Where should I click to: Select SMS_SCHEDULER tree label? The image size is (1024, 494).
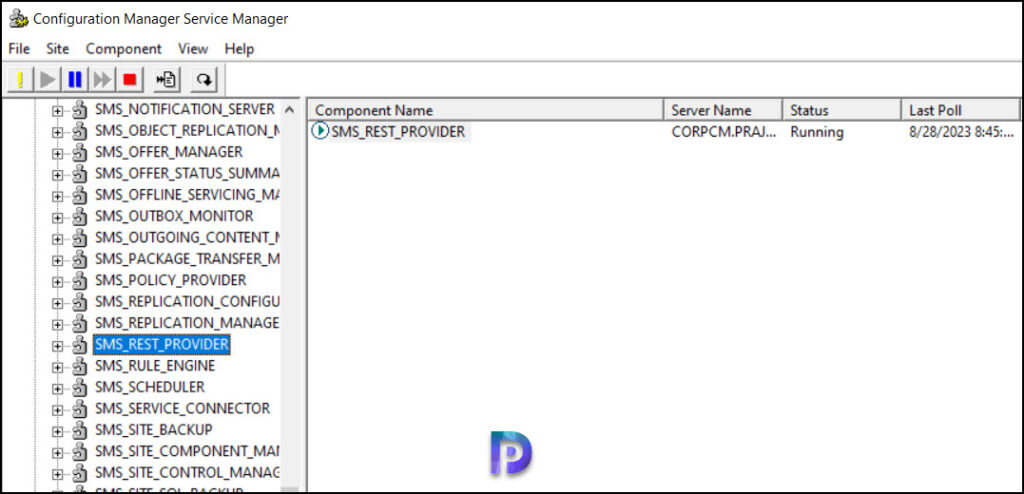(150, 387)
